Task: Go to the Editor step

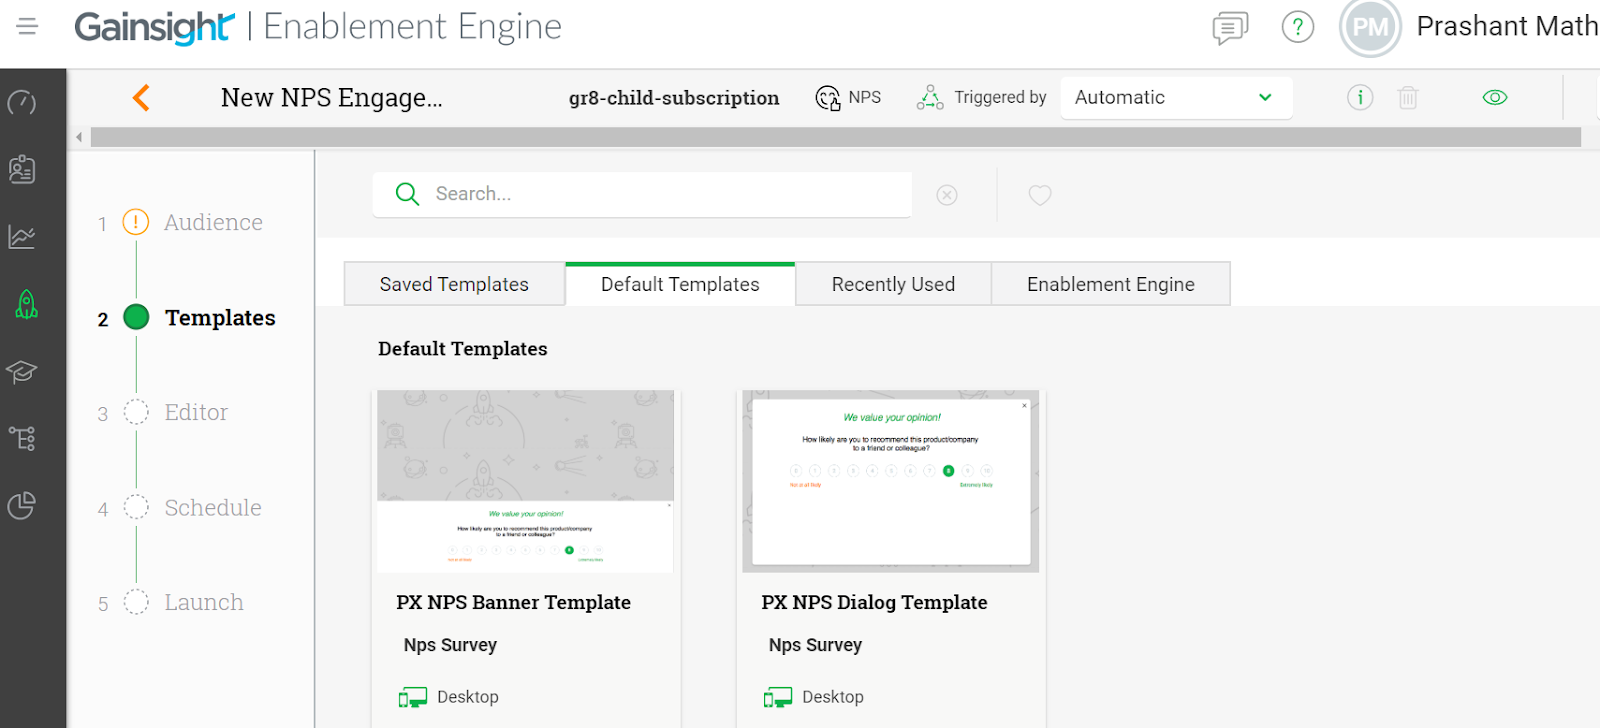Action: point(196,412)
